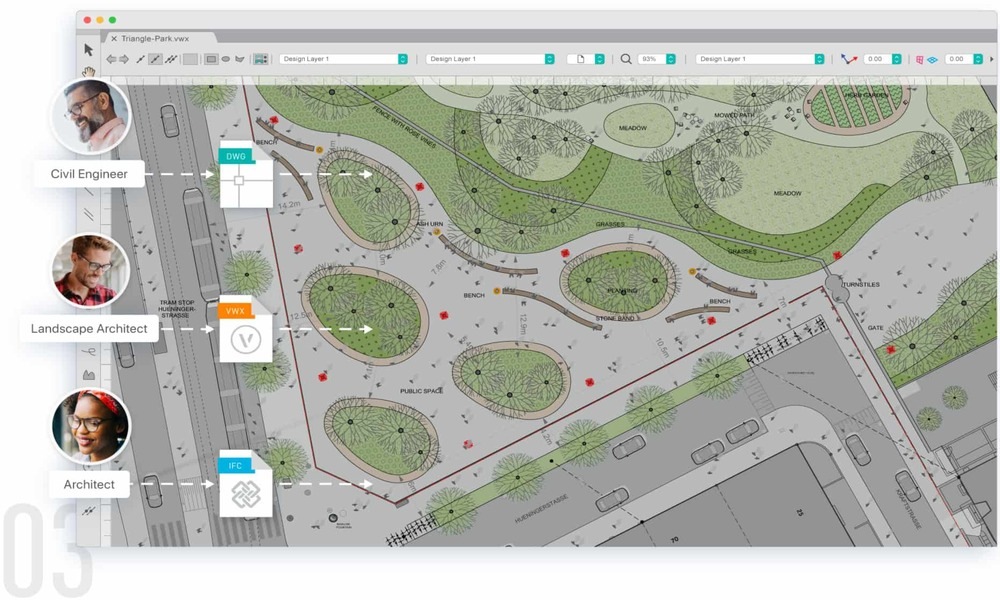Click the 10.5m dimension text
This screenshot has height=600, width=1000.
pyautogui.click(x=662, y=348)
